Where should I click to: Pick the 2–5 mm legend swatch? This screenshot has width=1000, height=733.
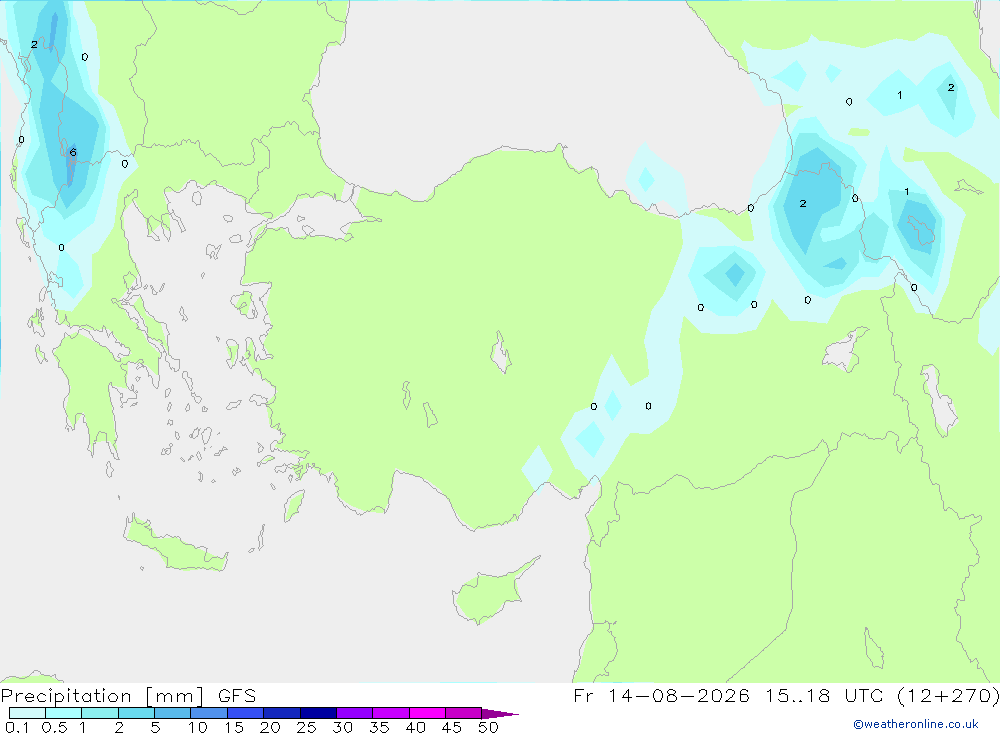point(136,713)
